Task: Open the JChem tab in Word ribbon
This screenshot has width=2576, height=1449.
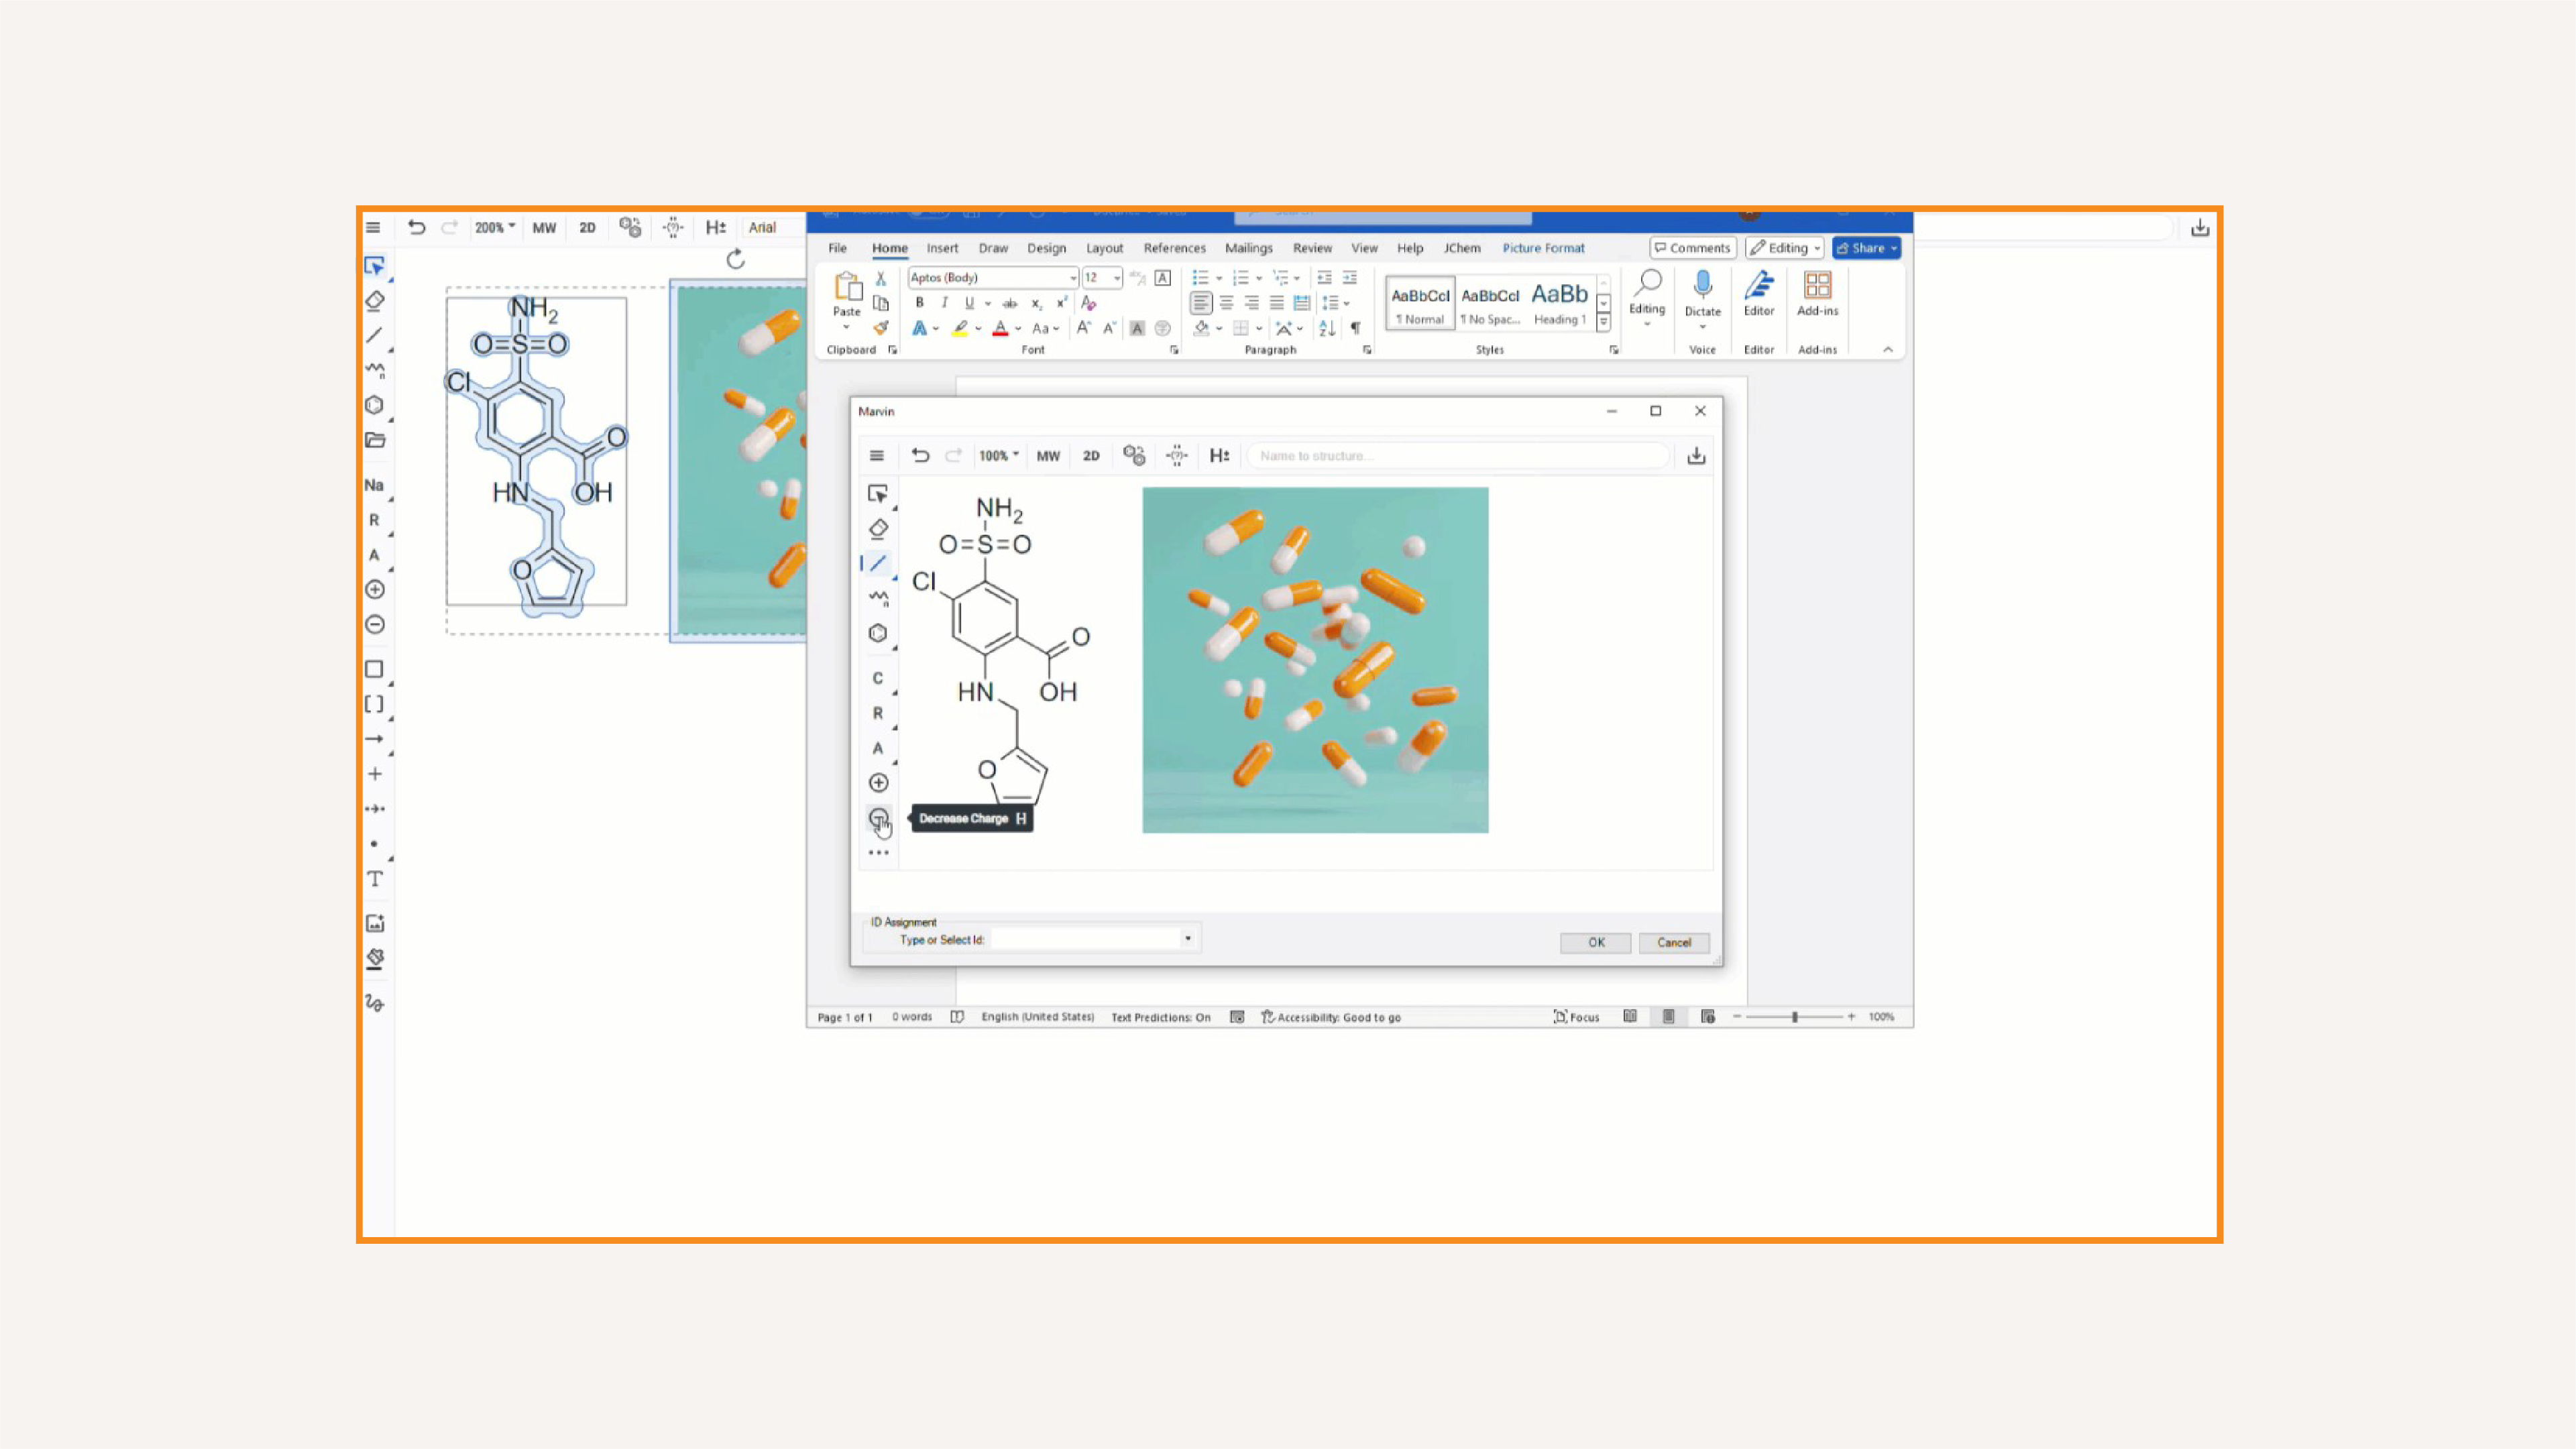Action: (1462, 248)
